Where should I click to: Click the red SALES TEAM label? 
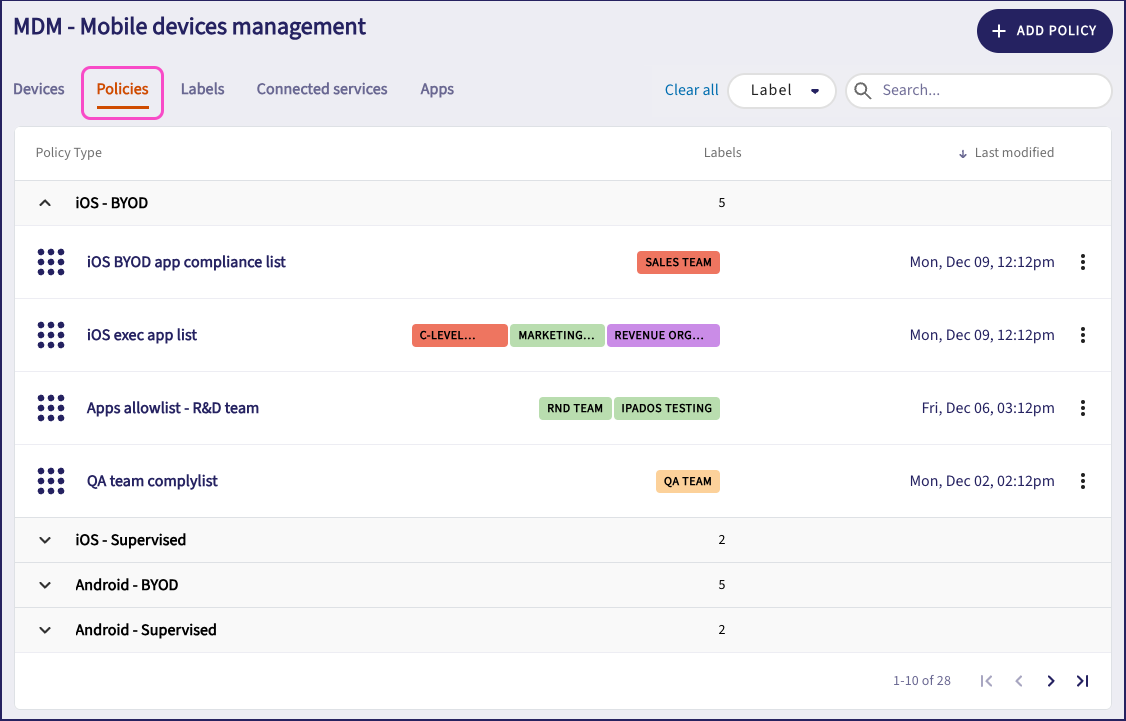click(678, 262)
